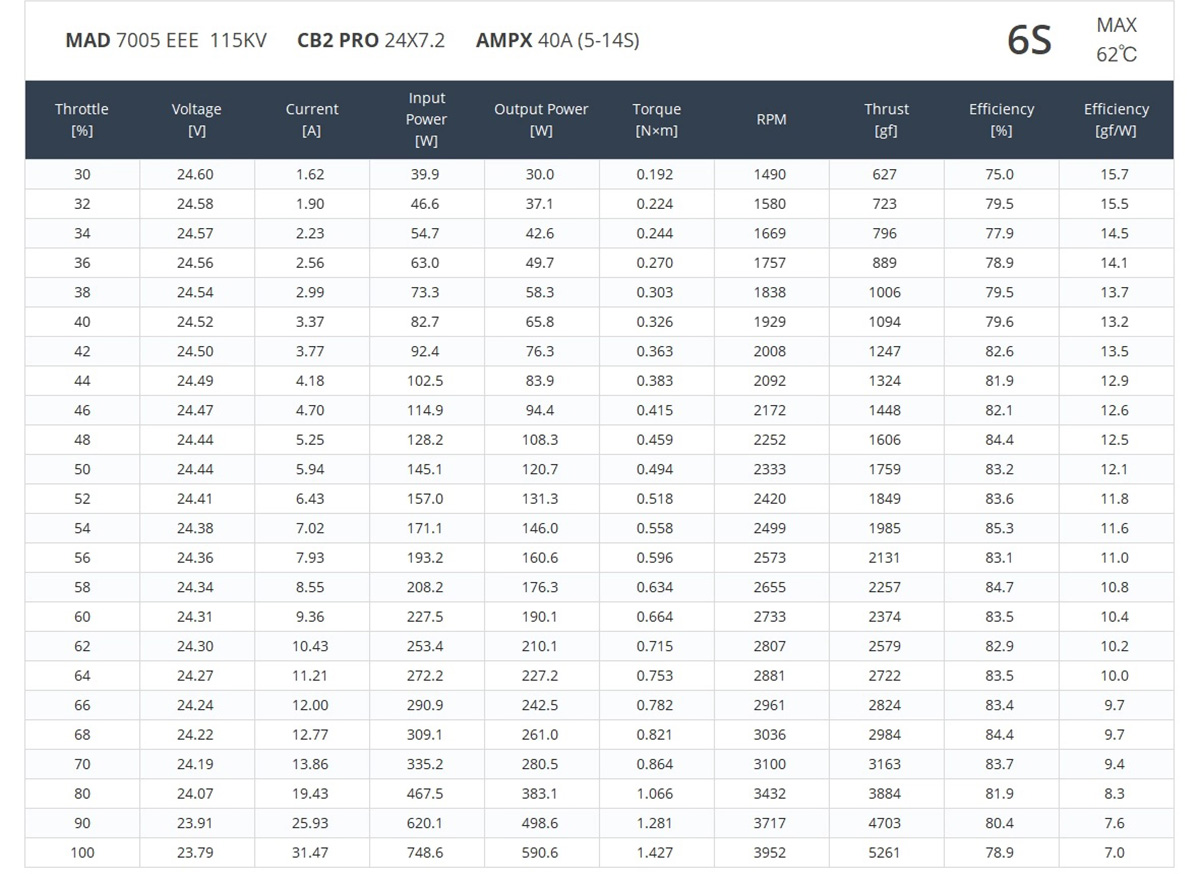Click the AMPX 40A (5-14S) label

[x=557, y=41]
